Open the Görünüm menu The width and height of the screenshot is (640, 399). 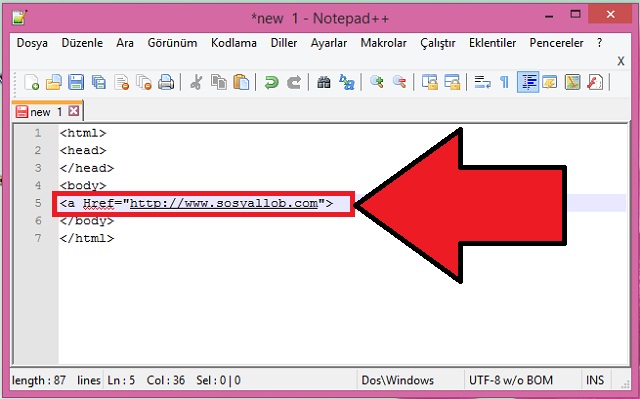(172, 43)
